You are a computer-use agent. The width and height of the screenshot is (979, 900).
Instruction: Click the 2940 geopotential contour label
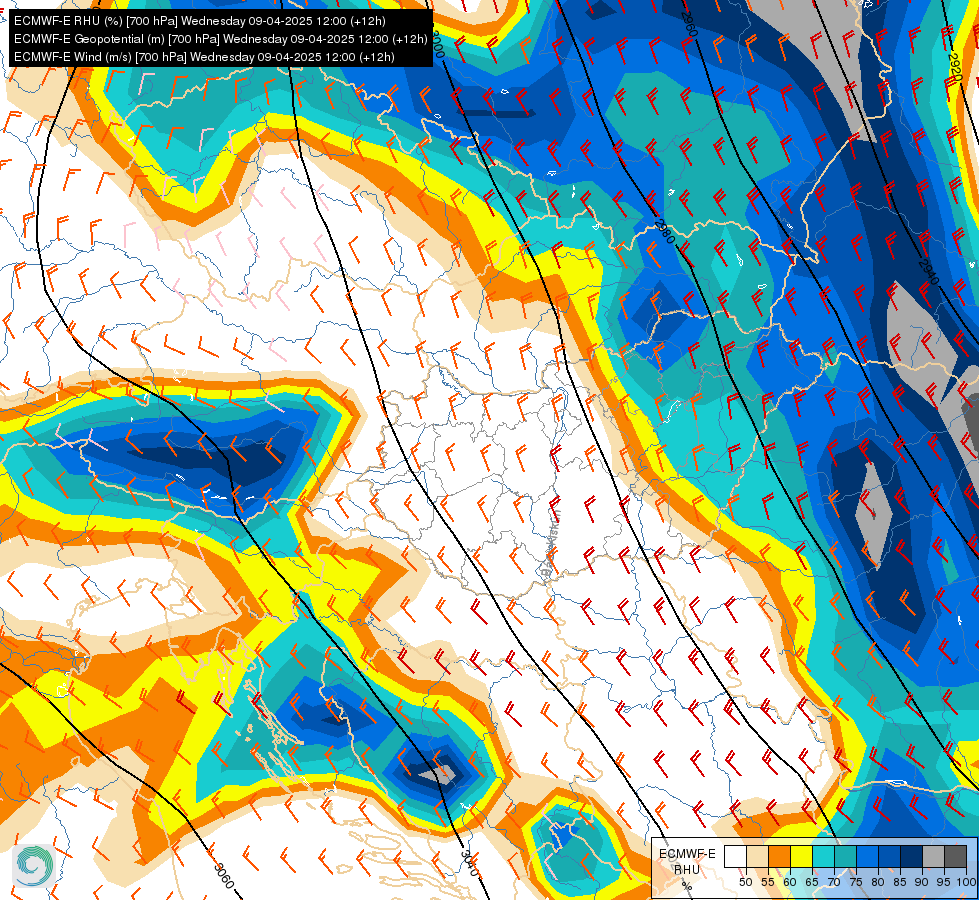click(x=928, y=272)
